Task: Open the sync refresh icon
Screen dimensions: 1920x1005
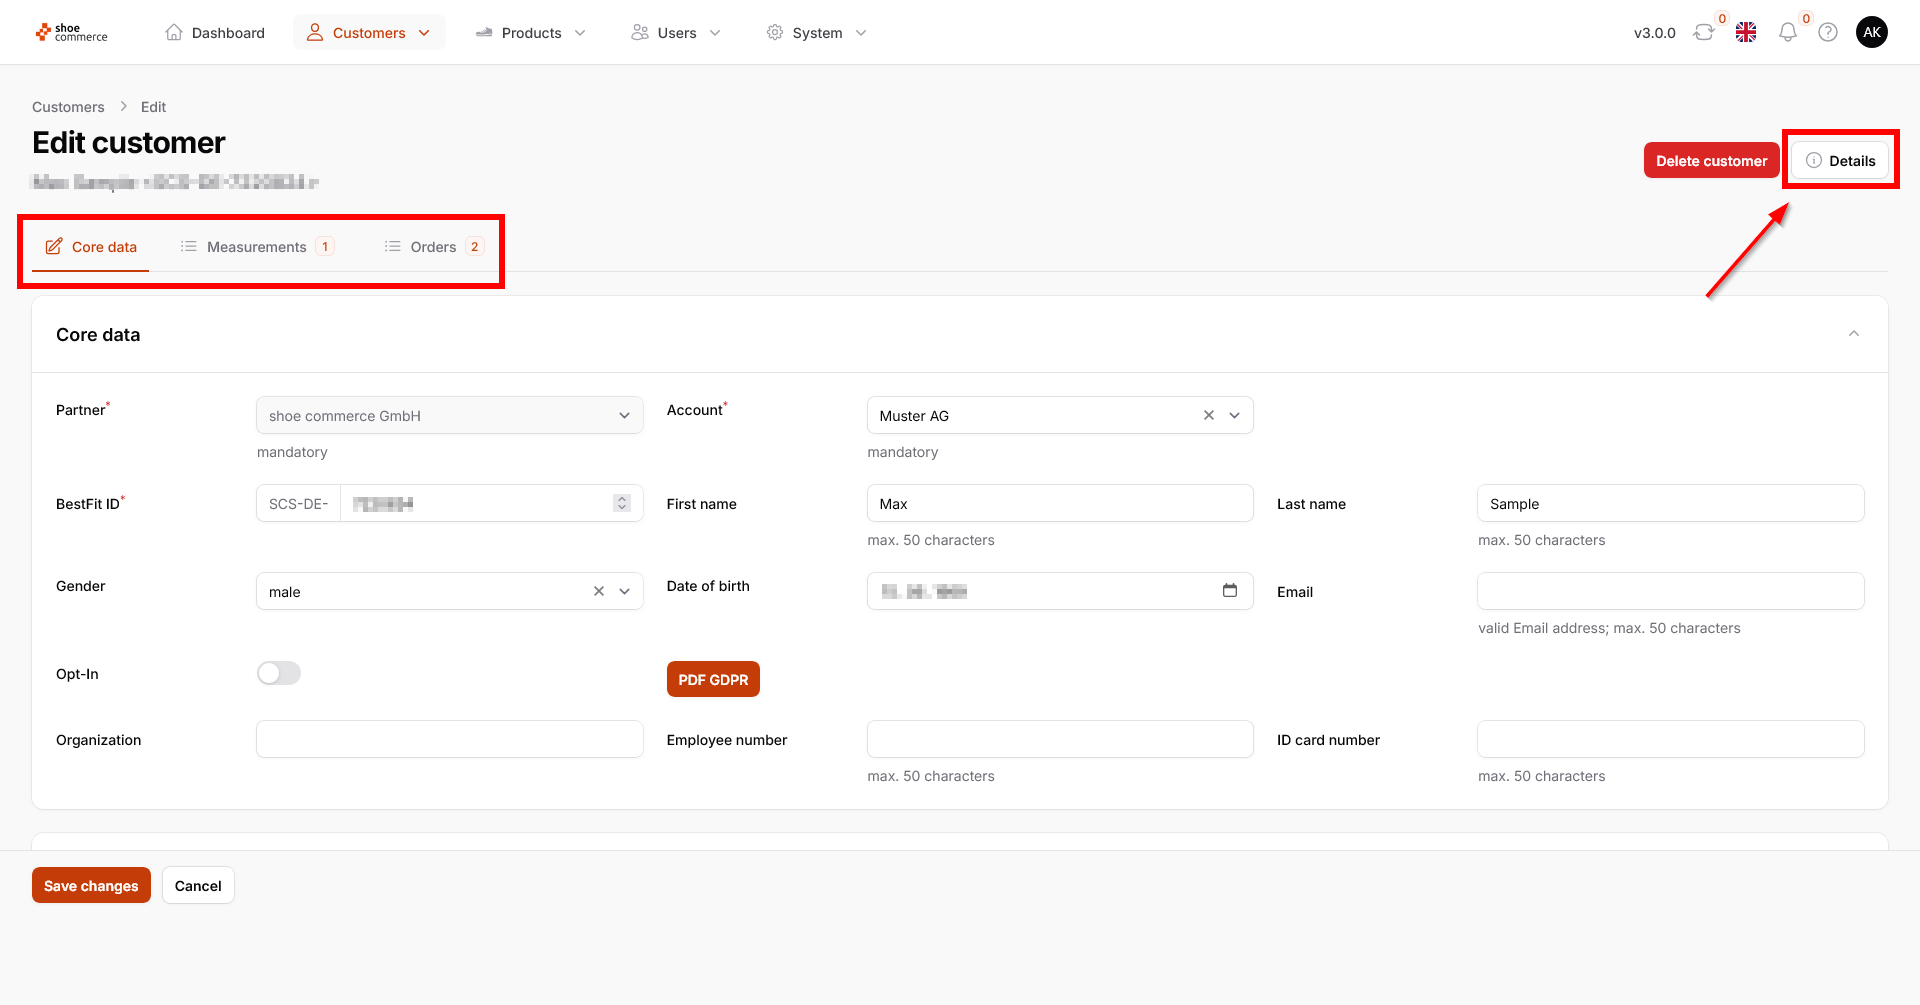Action: [1703, 33]
